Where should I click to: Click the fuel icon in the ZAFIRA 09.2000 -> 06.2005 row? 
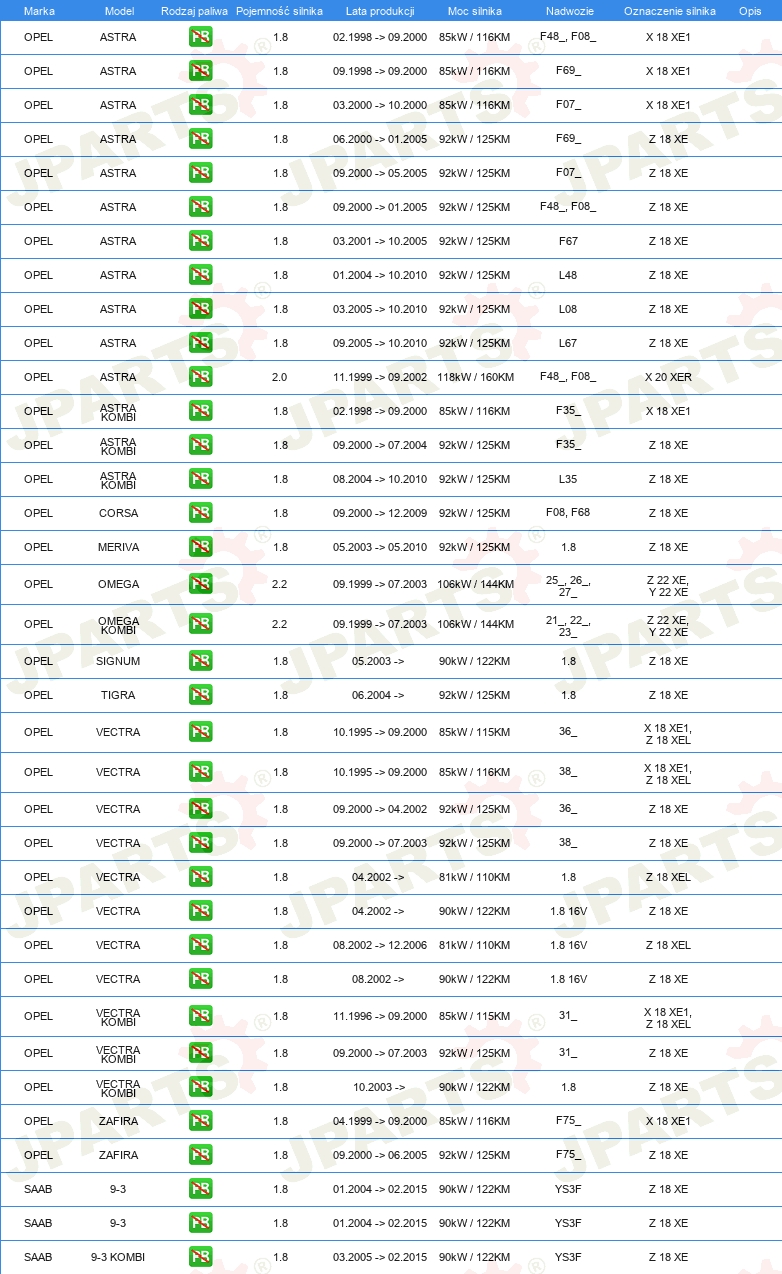point(200,1155)
